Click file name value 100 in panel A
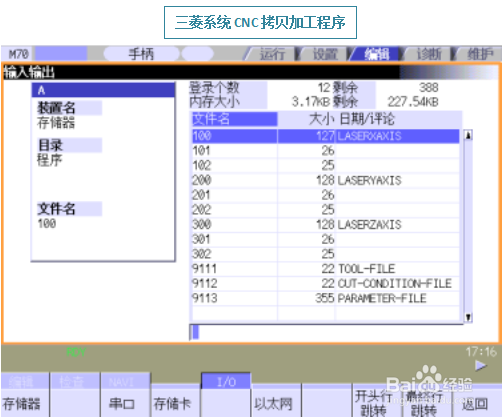504x419 pixels. [x=47, y=223]
